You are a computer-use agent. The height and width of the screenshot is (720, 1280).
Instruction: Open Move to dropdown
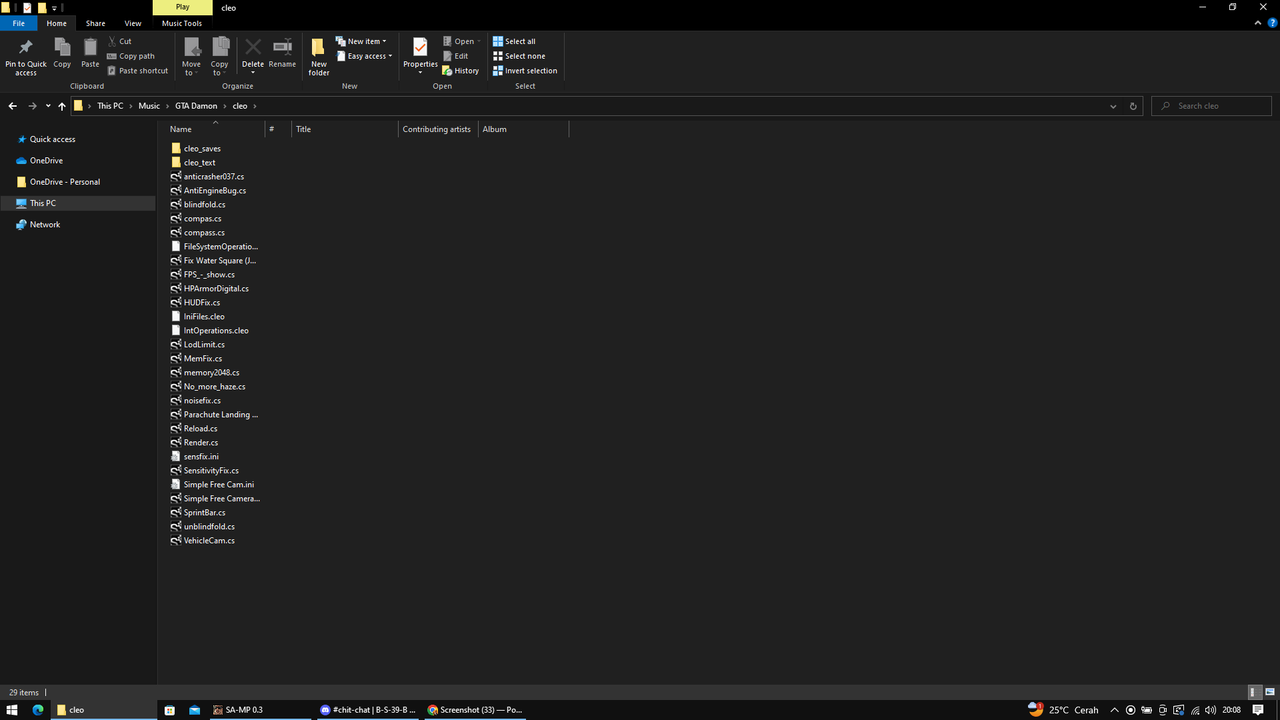pos(191,57)
